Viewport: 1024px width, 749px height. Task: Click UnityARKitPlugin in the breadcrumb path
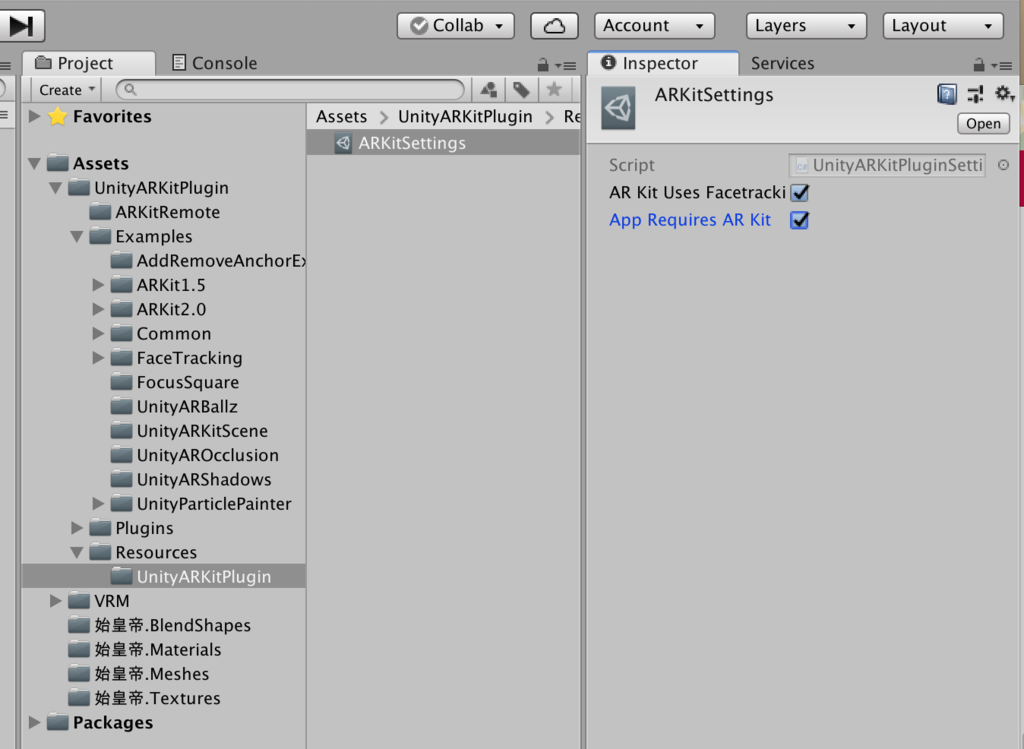pos(465,117)
